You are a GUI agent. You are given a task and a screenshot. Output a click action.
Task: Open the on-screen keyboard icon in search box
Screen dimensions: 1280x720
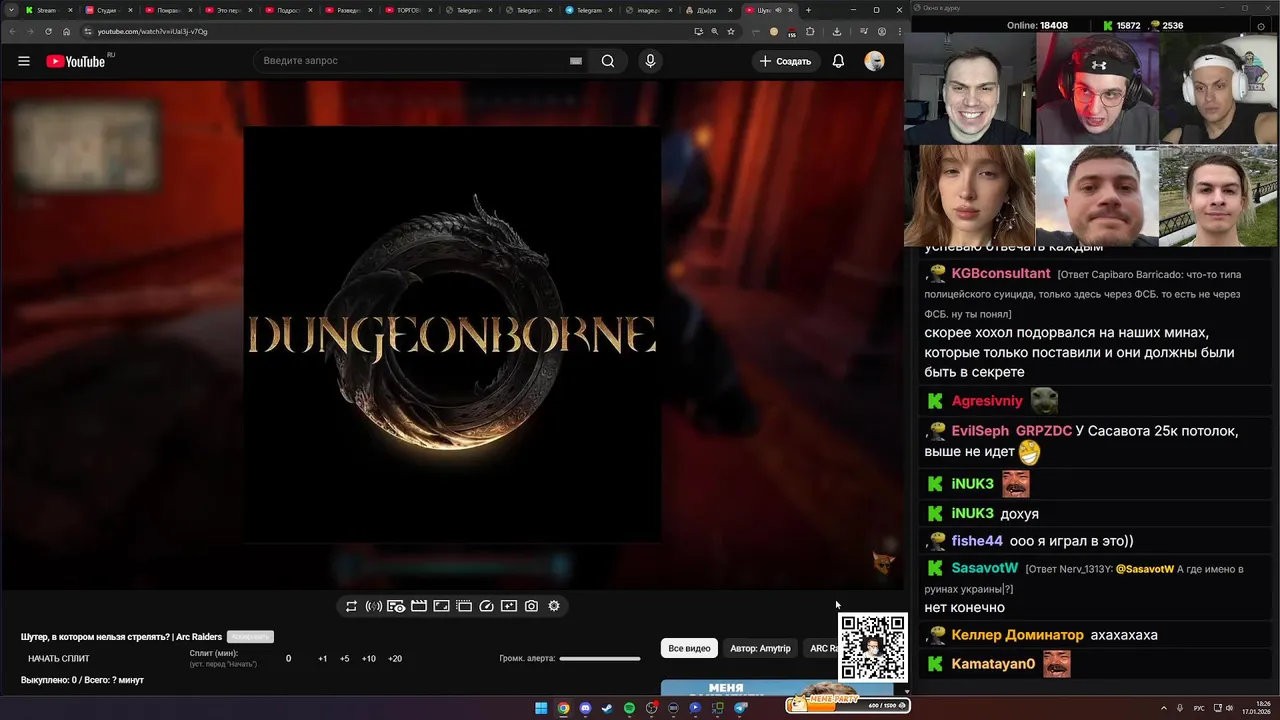[576, 61]
